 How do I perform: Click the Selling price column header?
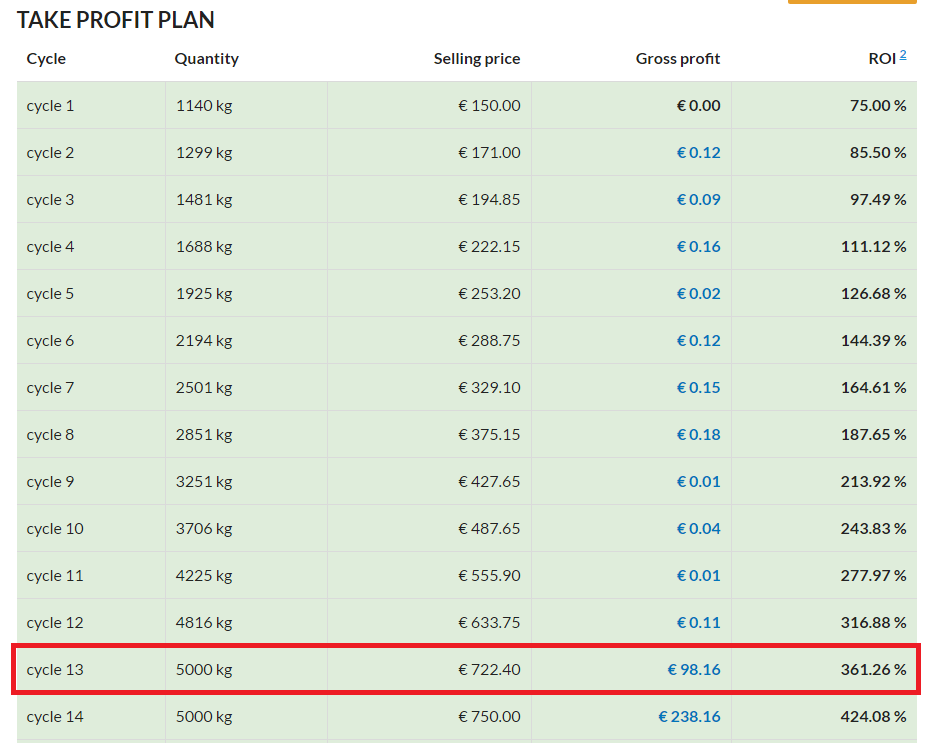(x=477, y=59)
